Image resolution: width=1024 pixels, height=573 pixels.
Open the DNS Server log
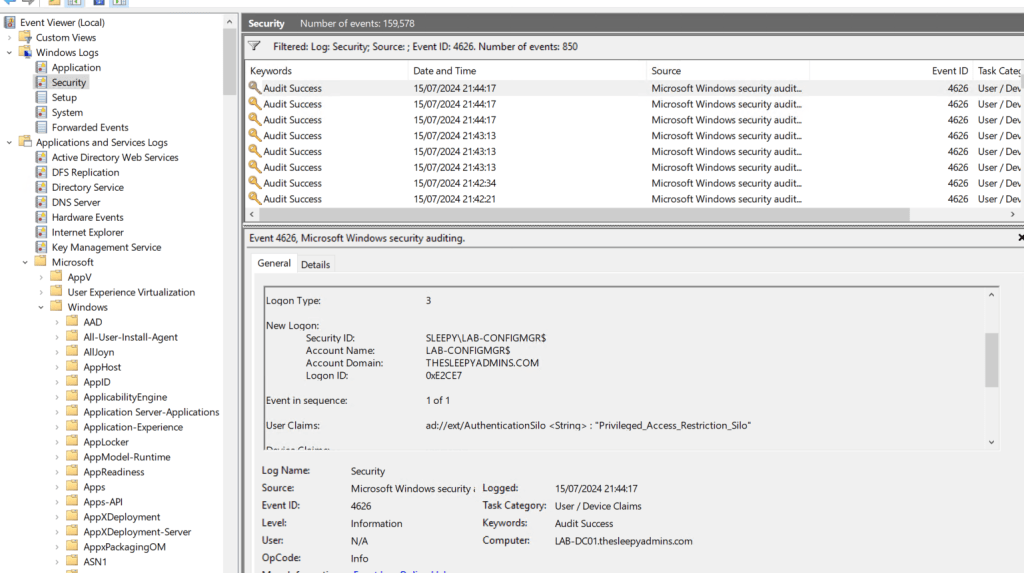pyautogui.click(x=78, y=202)
